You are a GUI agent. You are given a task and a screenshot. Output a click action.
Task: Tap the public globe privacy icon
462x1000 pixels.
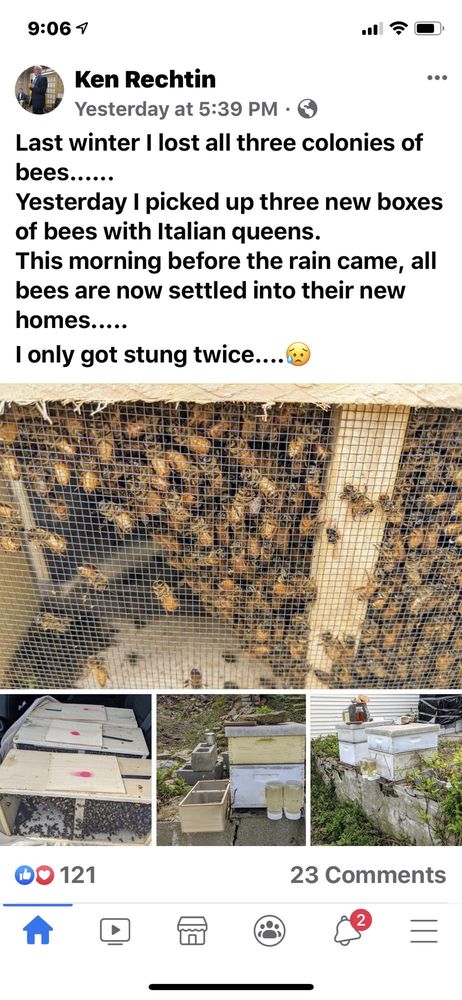coord(308,110)
